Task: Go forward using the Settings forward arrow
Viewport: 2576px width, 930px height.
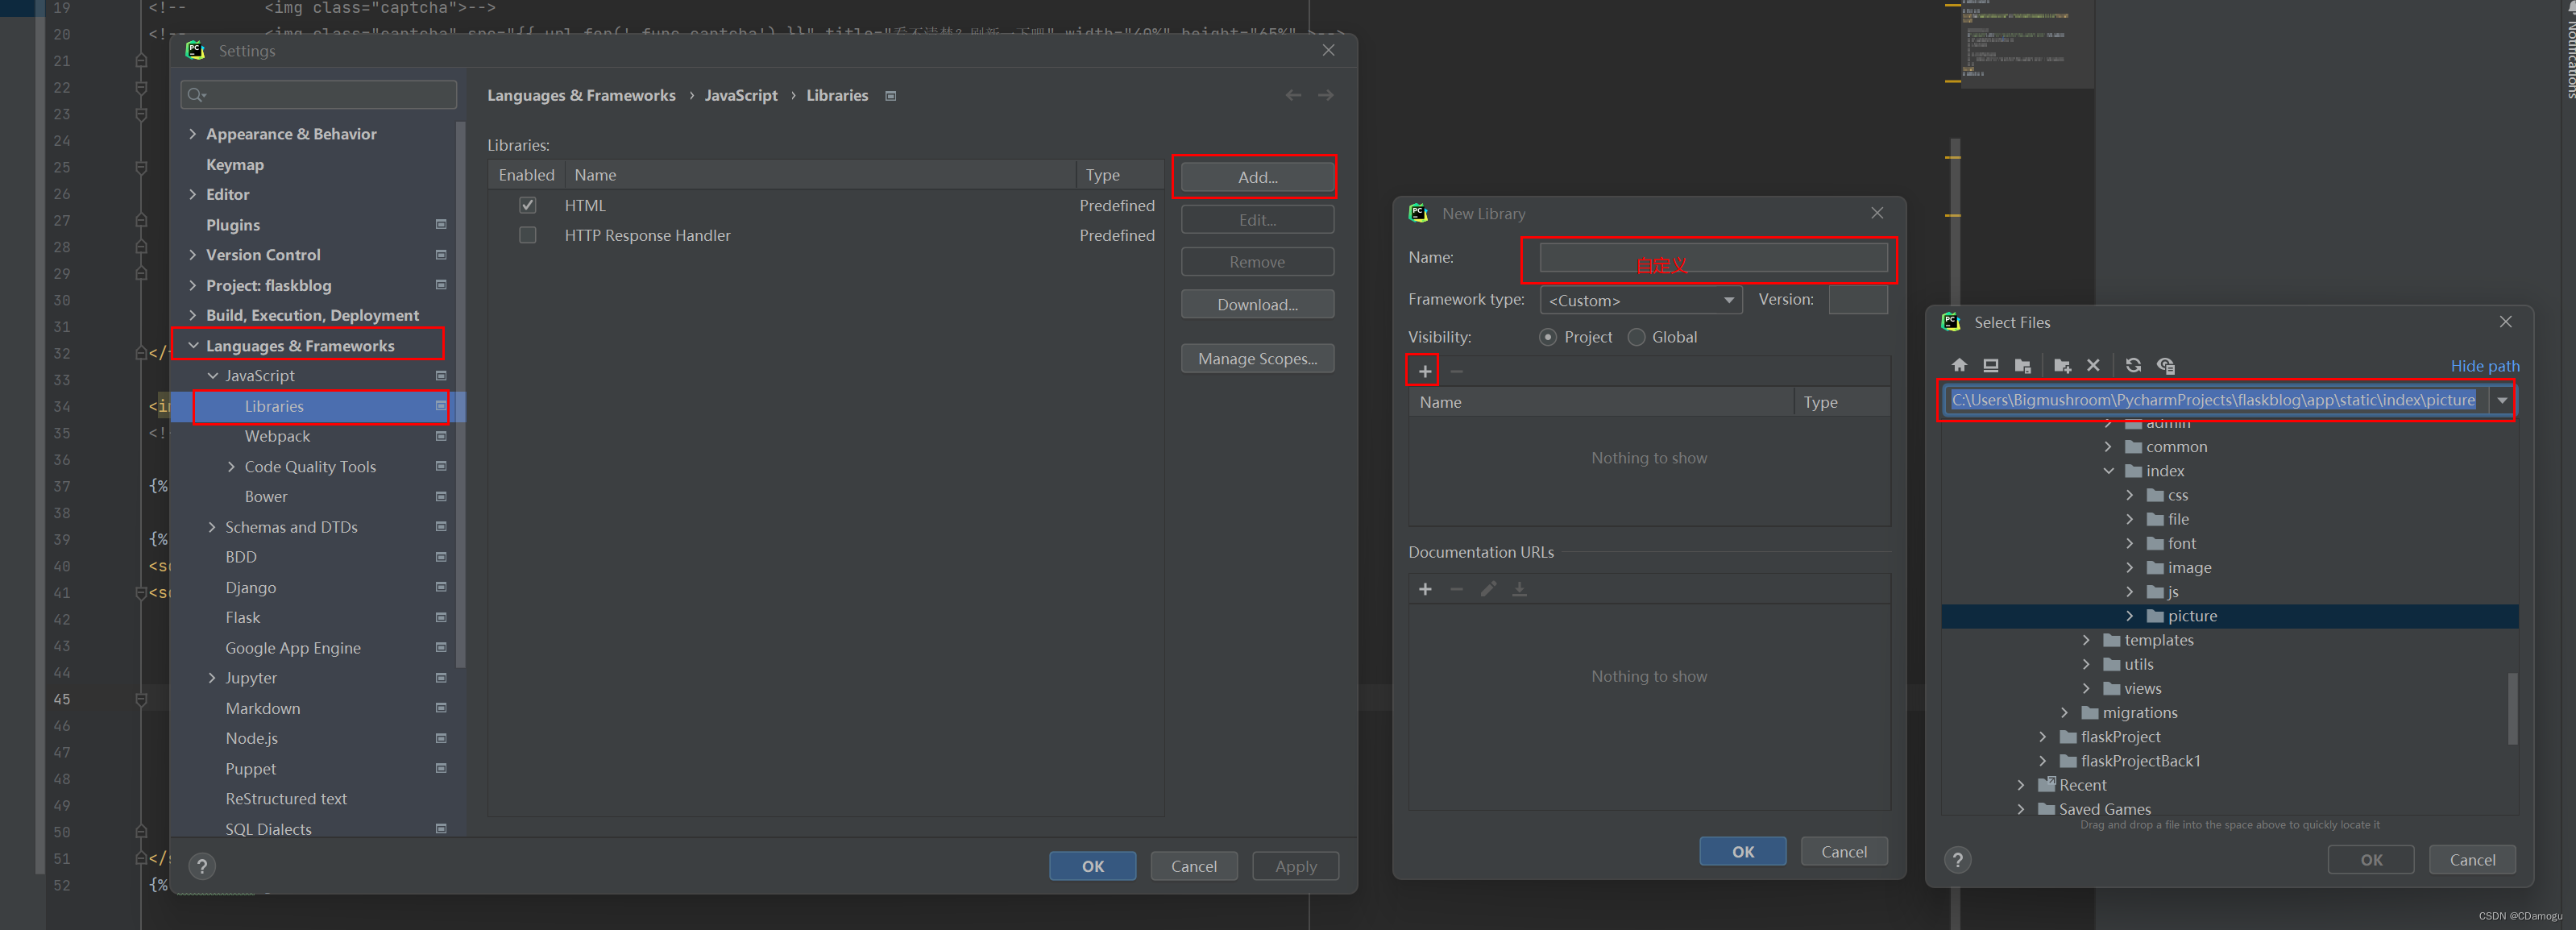Action: tap(1326, 95)
